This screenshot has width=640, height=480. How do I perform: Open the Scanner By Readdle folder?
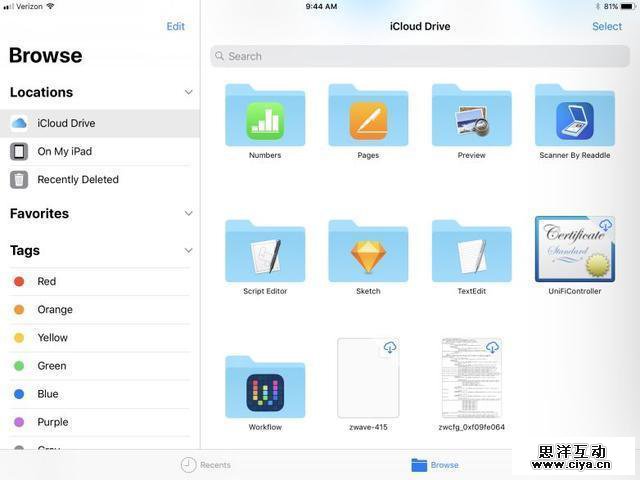(574, 118)
